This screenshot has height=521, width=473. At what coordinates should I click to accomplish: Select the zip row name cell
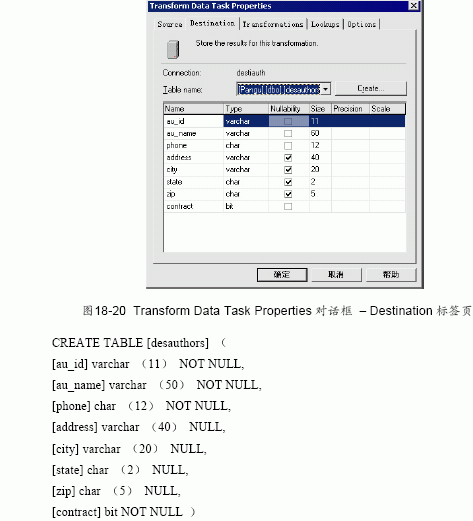tap(193, 194)
